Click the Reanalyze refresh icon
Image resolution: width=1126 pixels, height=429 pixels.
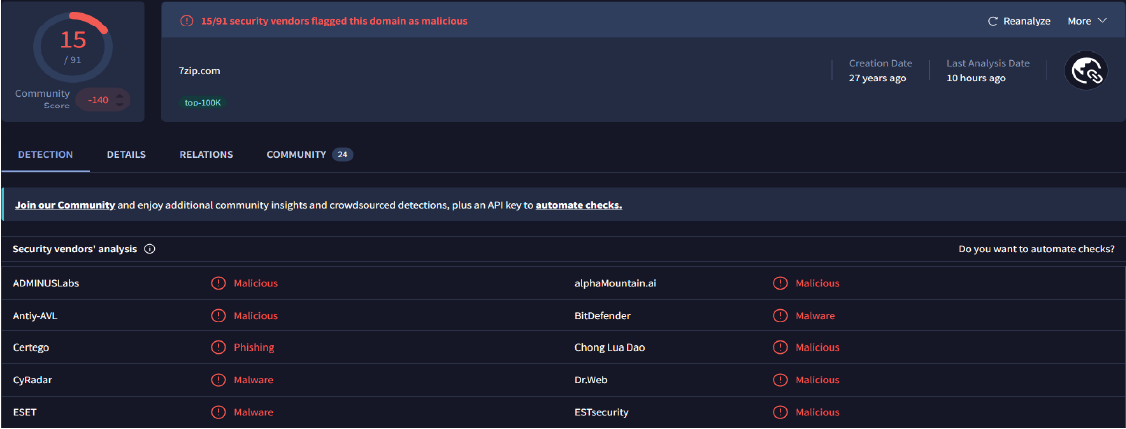[x=993, y=22]
